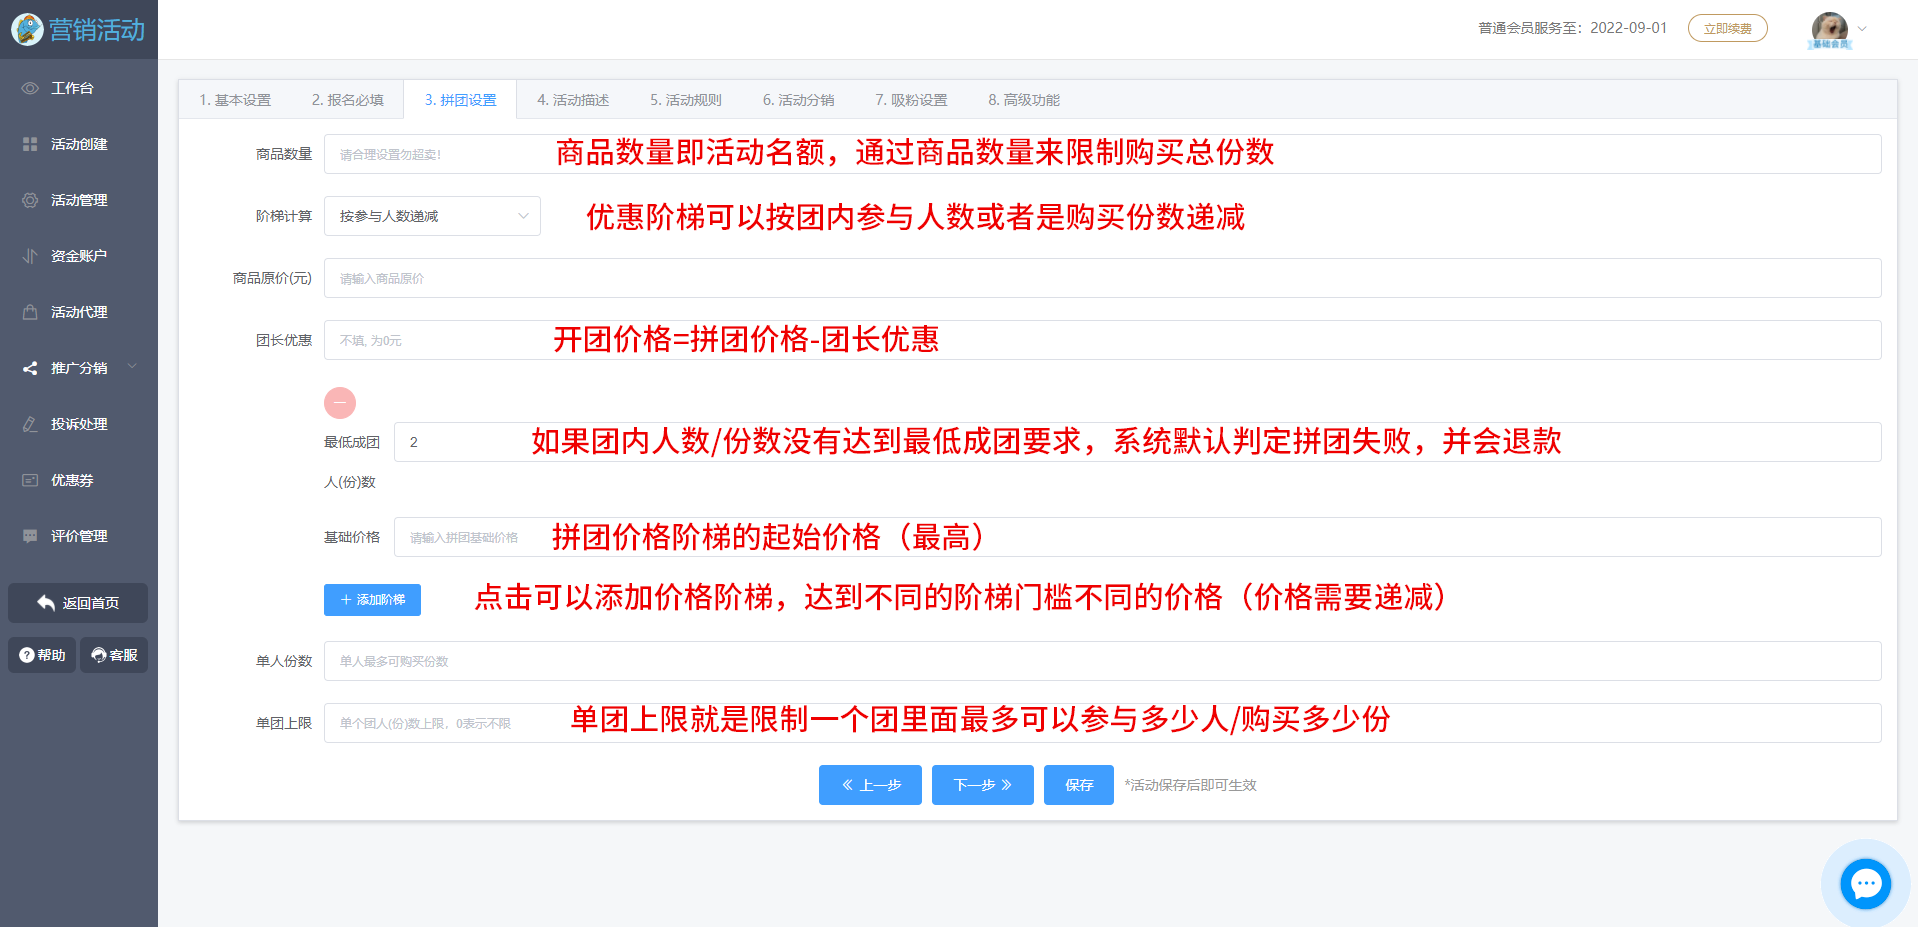Click the 添加阶梯 button
This screenshot has height=927, width=1918.
(x=372, y=600)
